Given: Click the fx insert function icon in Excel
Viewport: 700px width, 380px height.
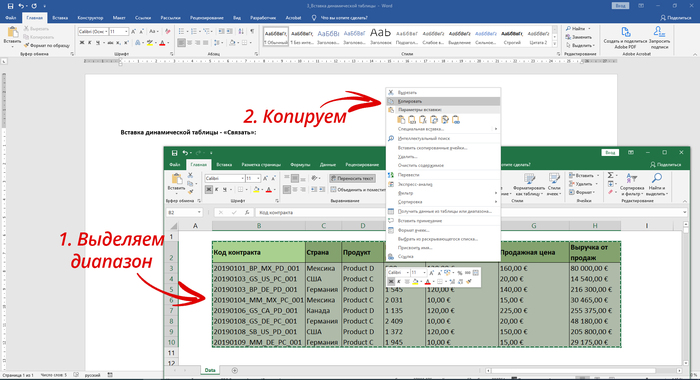Looking at the screenshot, I should pos(247,213).
